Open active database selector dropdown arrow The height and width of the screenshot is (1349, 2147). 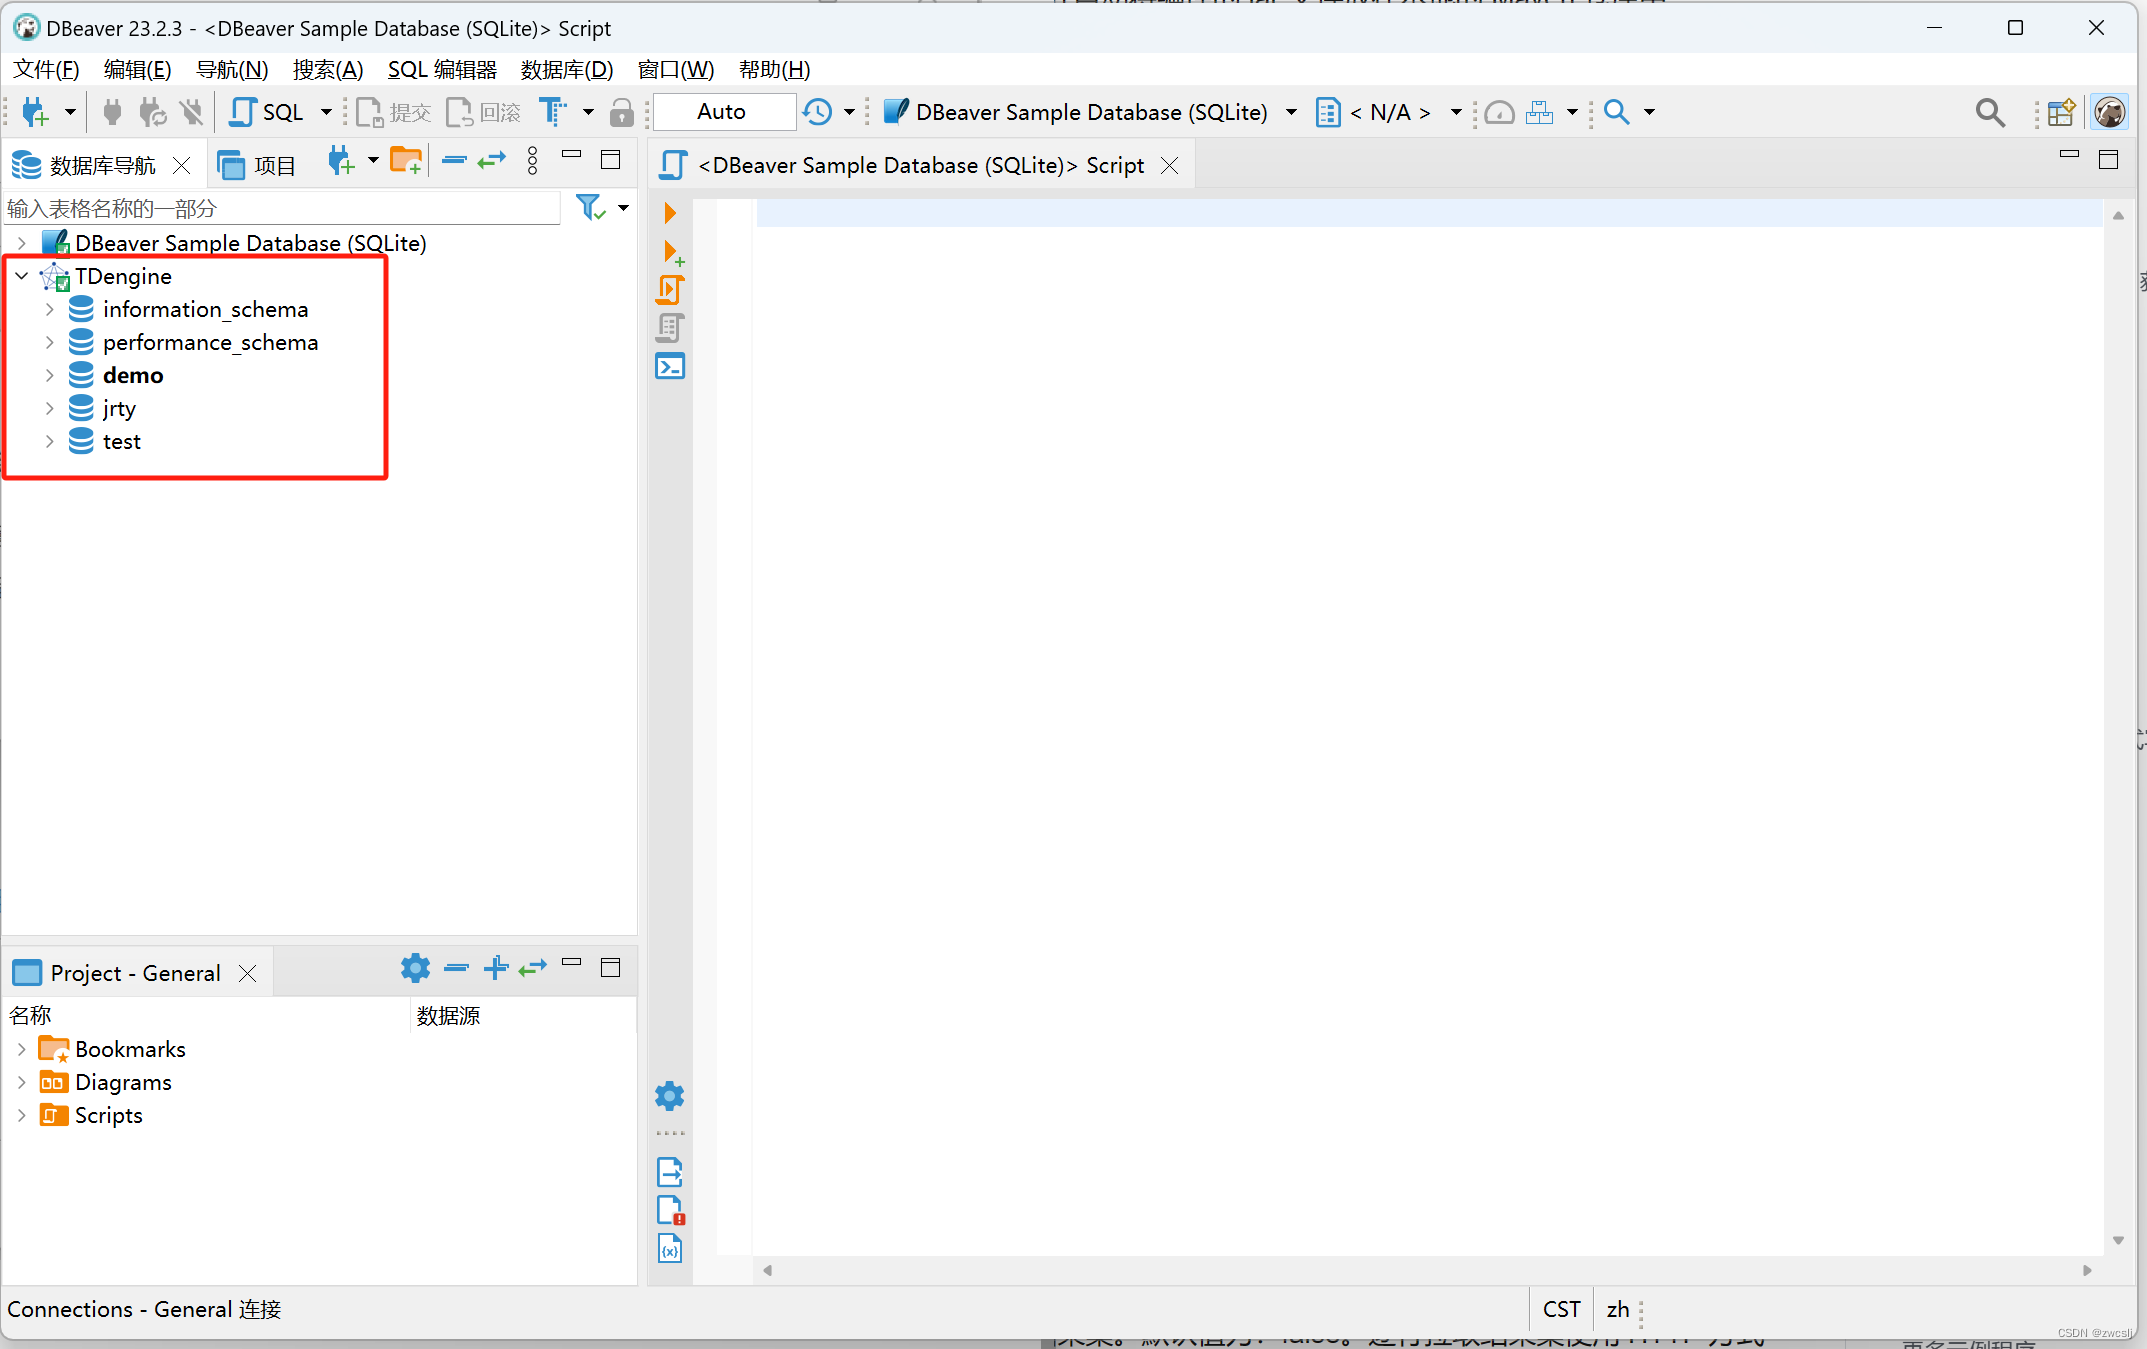tap(1291, 112)
